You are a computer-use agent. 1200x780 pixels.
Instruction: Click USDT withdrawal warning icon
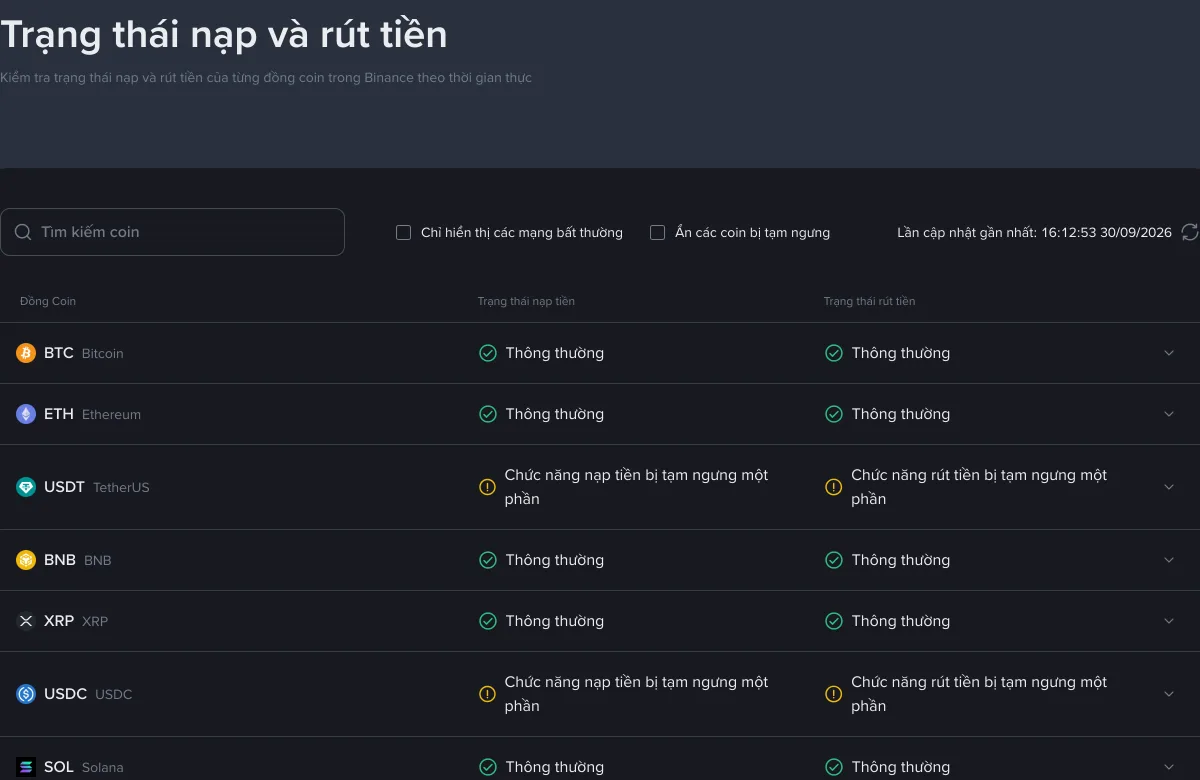(x=834, y=487)
